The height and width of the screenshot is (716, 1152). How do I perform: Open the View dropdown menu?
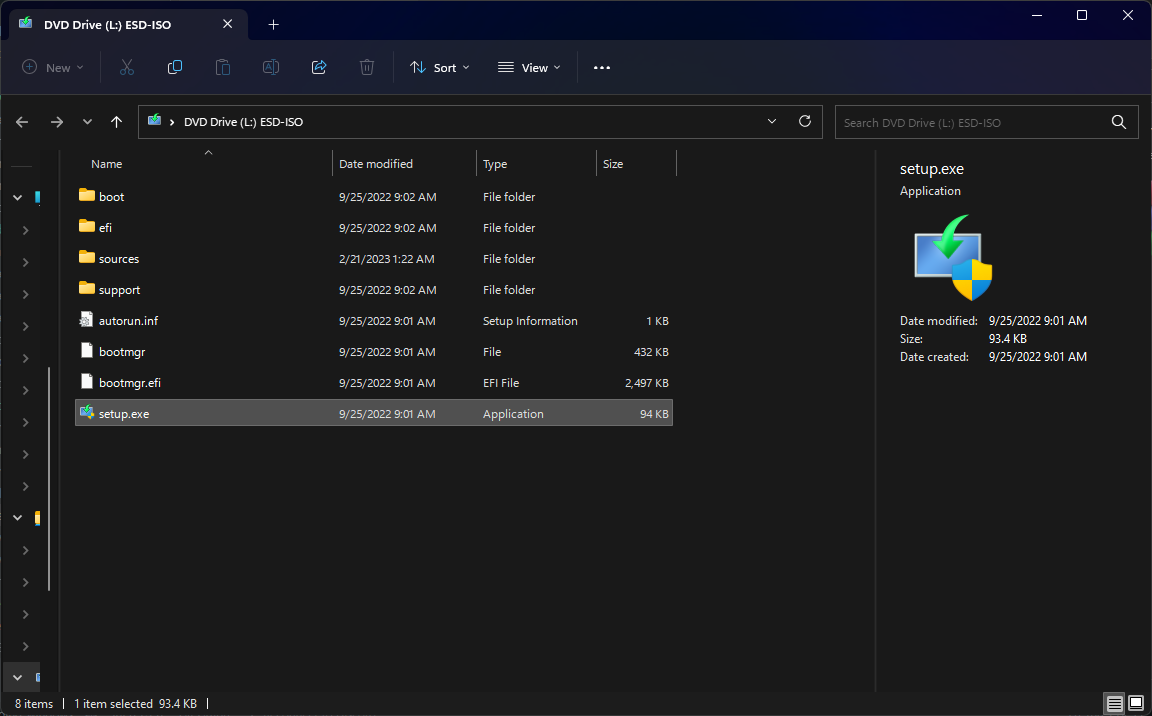point(529,68)
